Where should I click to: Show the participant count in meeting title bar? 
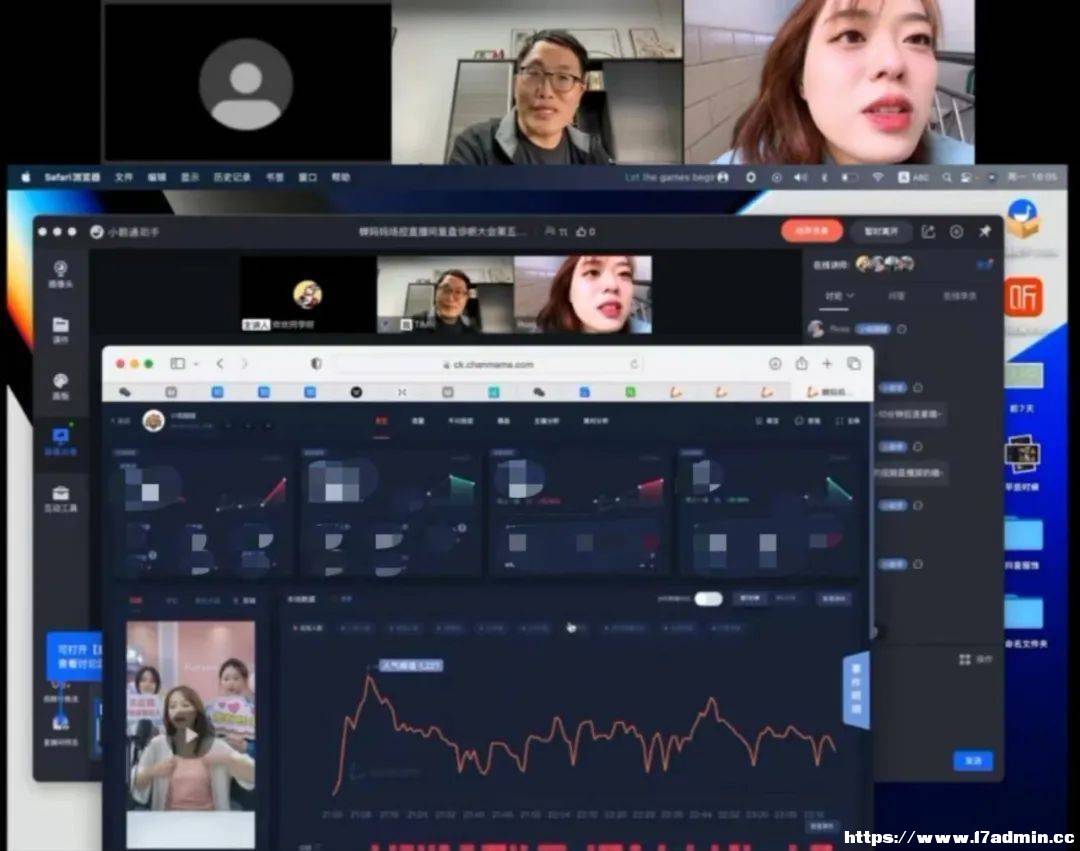tap(556, 232)
